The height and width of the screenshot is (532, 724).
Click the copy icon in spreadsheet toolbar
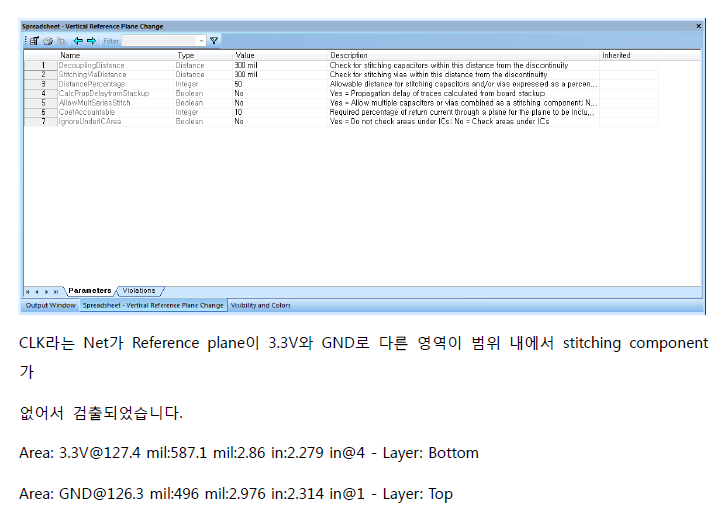pyautogui.click(x=61, y=41)
